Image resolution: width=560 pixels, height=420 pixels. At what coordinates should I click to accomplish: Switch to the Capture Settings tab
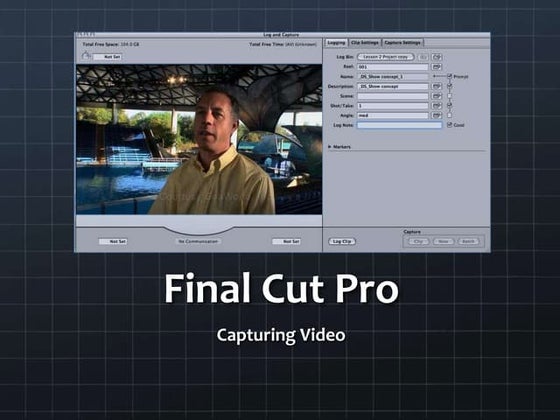402,42
